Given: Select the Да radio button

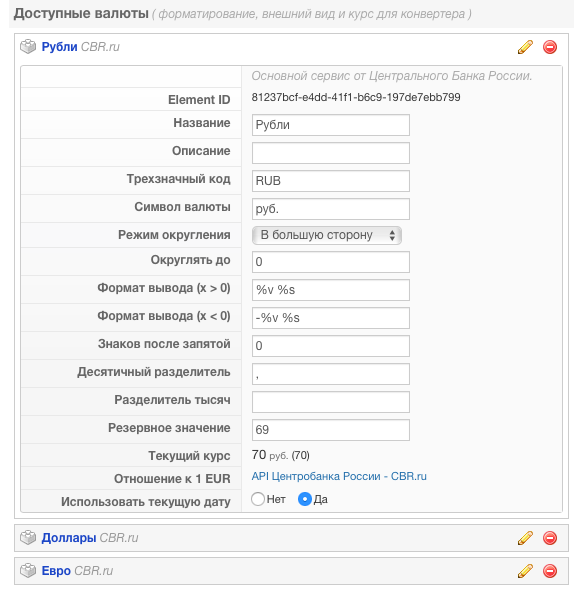Looking at the screenshot, I should click(305, 499).
